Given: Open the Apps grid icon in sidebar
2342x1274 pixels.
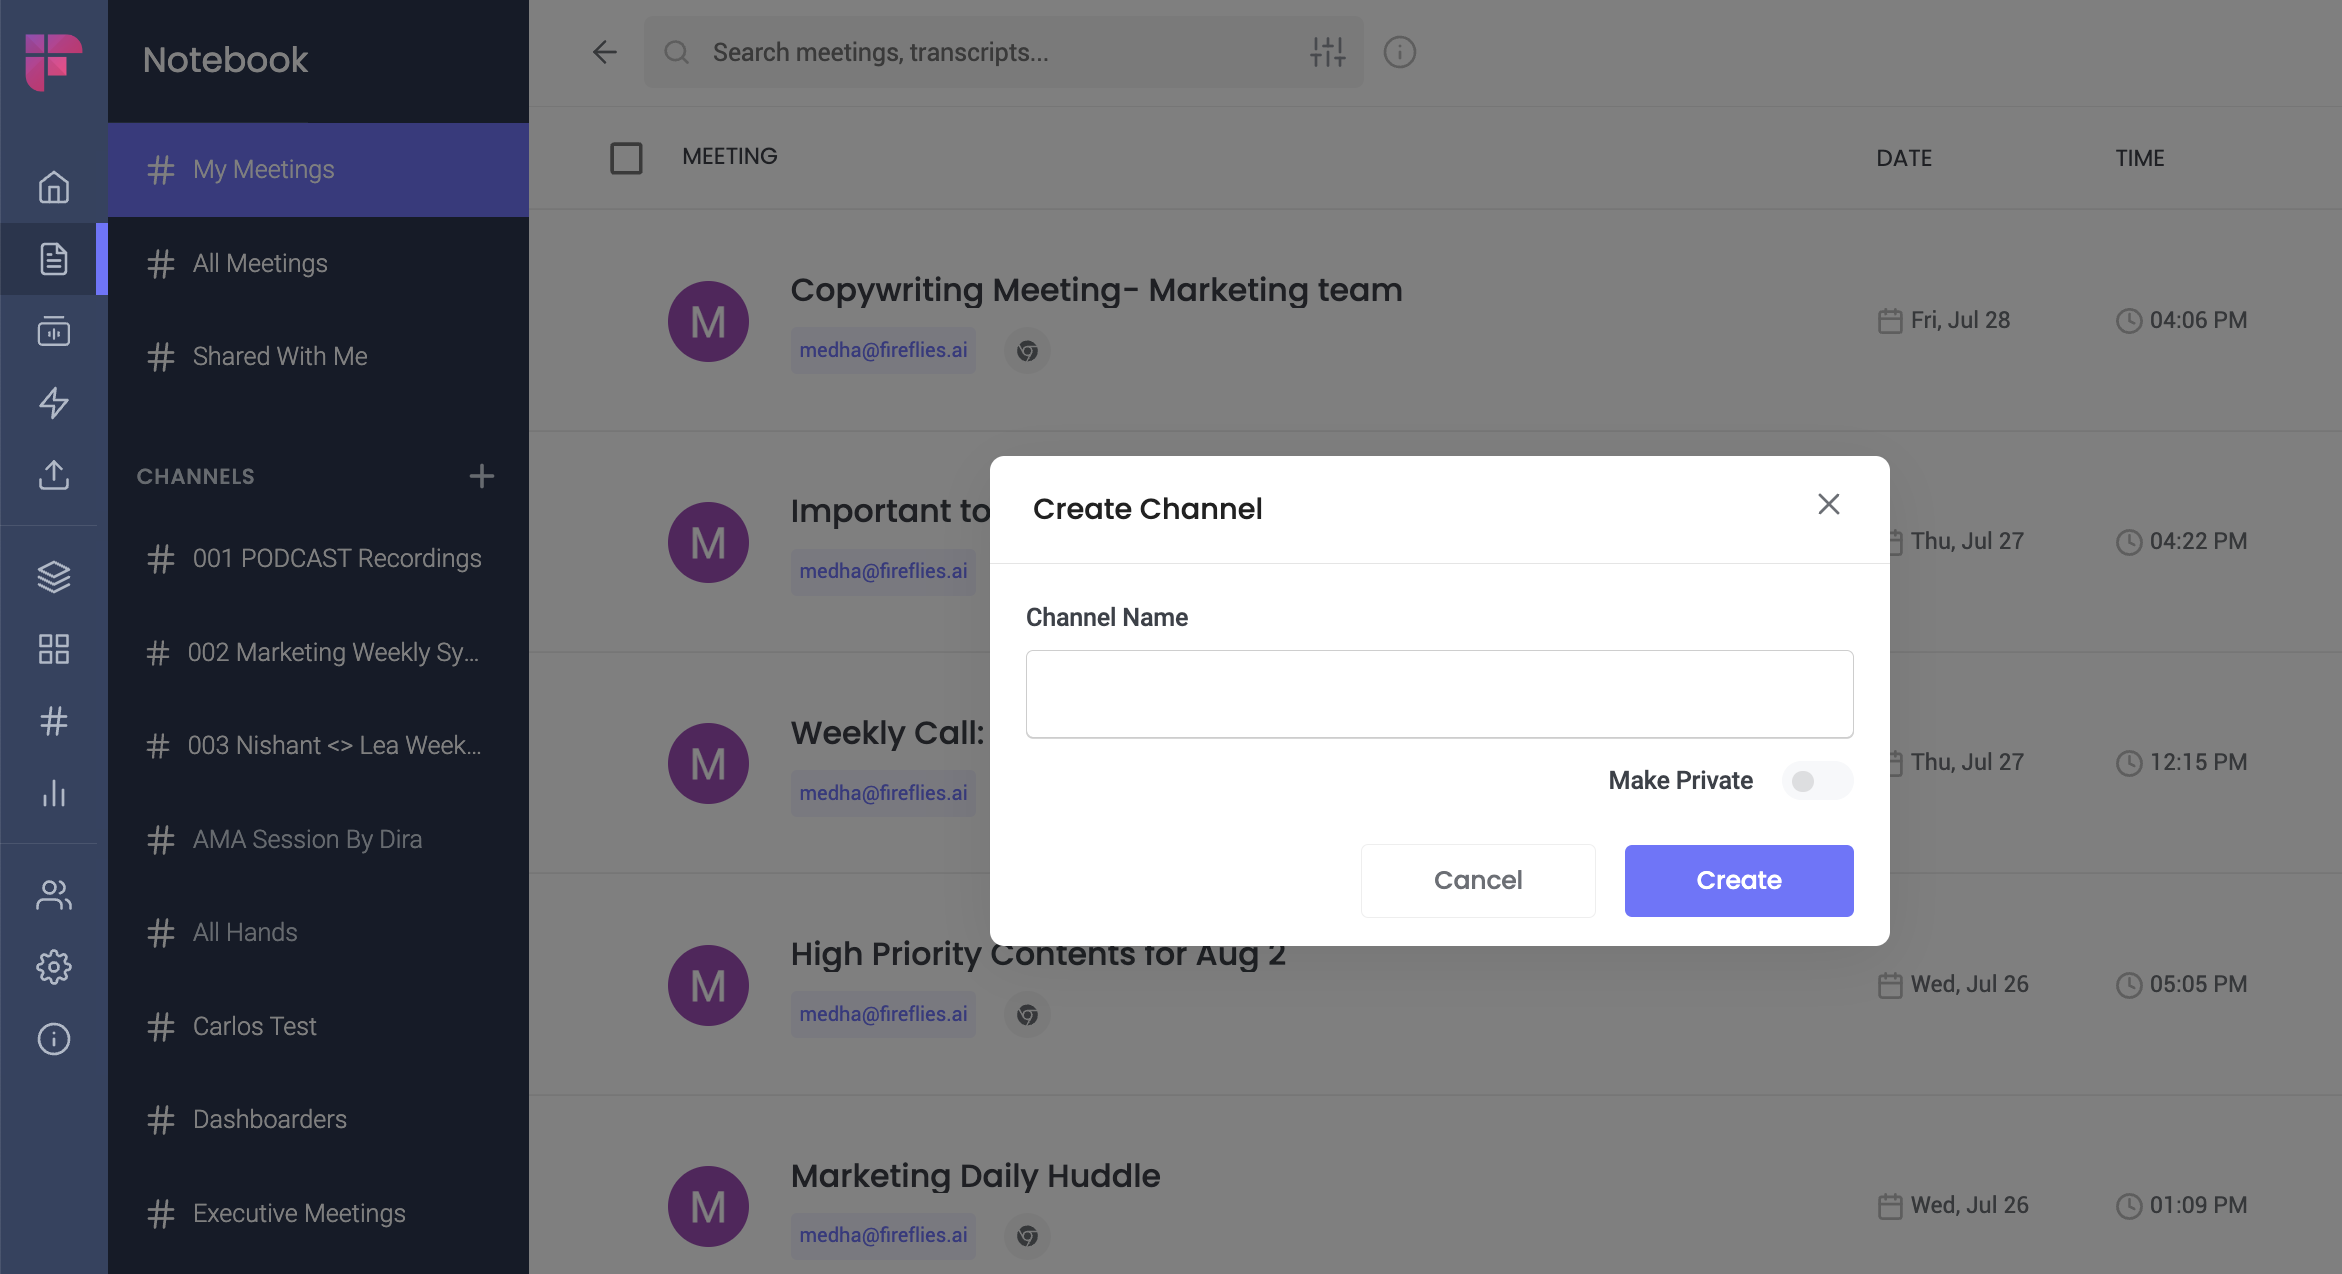Looking at the screenshot, I should point(53,649).
